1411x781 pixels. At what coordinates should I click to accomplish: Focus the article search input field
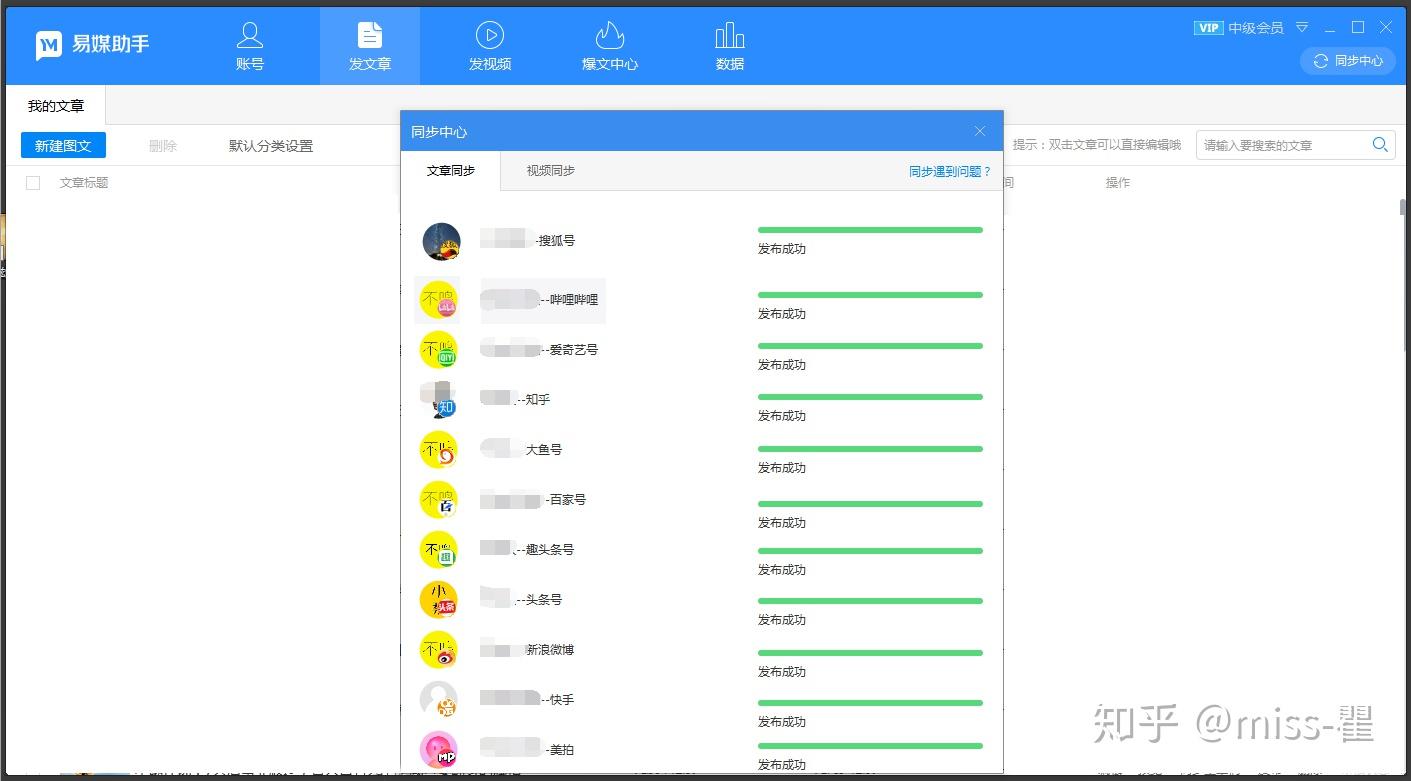[1284, 145]
